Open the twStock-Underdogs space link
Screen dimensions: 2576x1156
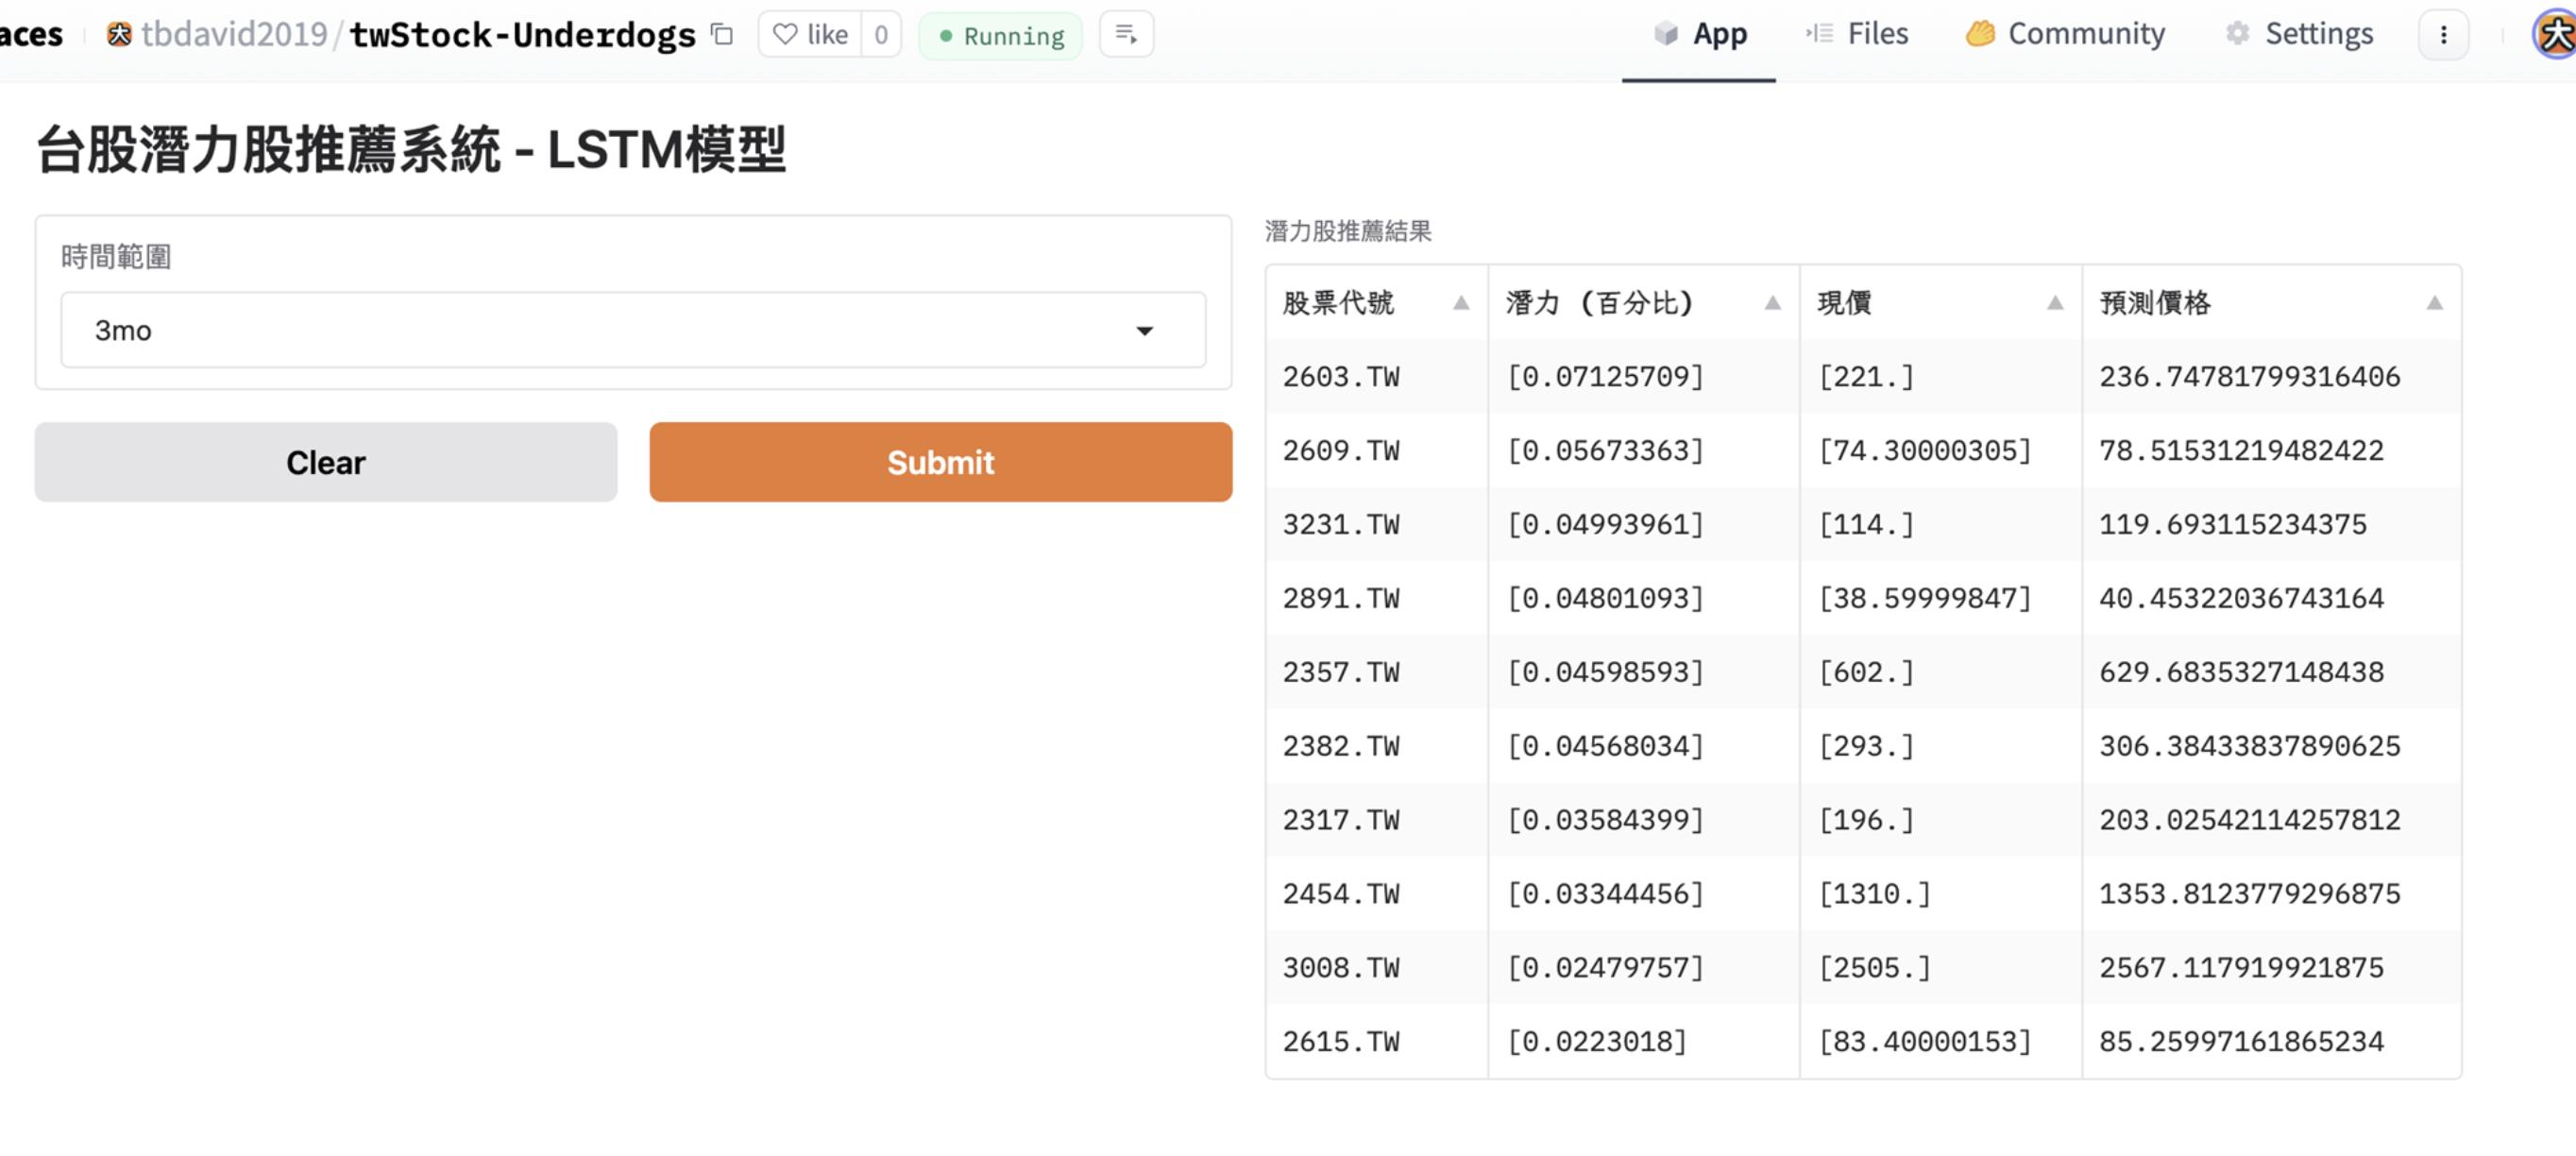coord(522,35)
